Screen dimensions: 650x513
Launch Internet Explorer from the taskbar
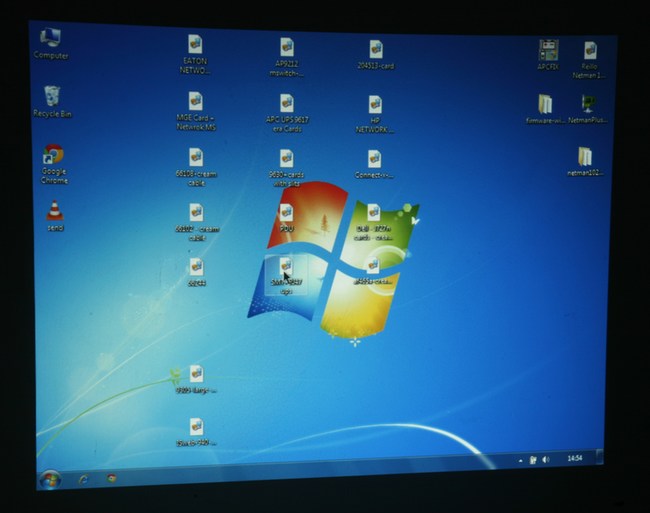(84, 479)
